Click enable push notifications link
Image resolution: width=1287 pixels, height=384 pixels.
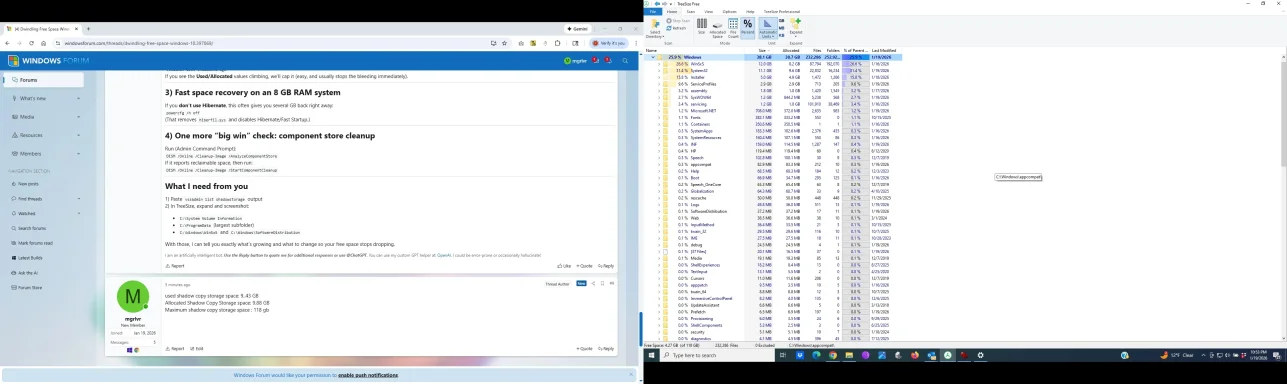pos(368,375)
